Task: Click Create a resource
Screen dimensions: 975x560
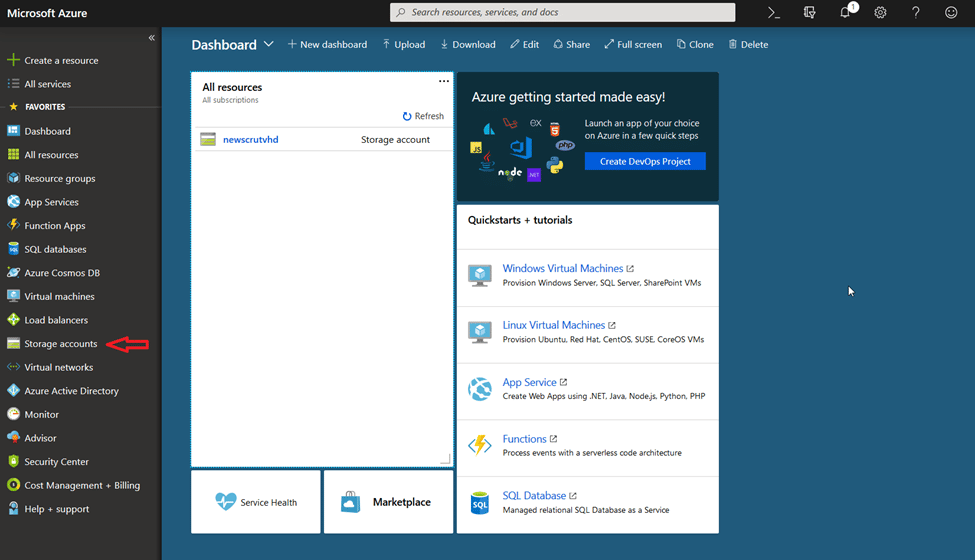Action: 61,60
